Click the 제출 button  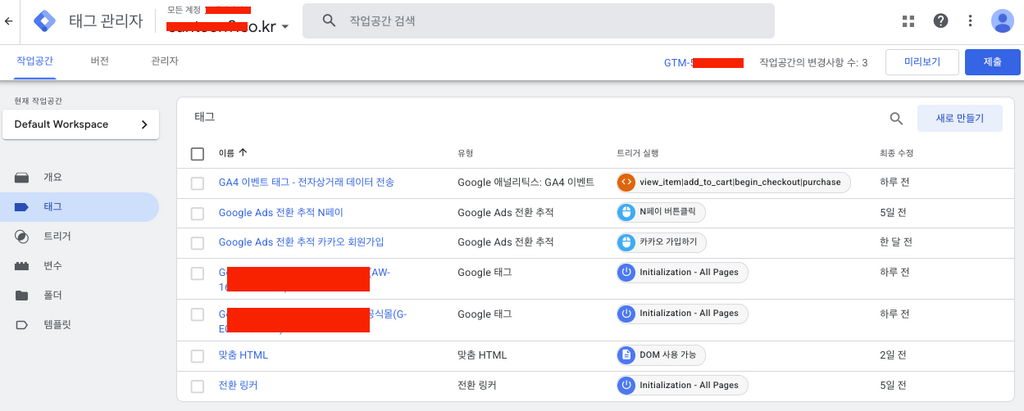[993, 62]
